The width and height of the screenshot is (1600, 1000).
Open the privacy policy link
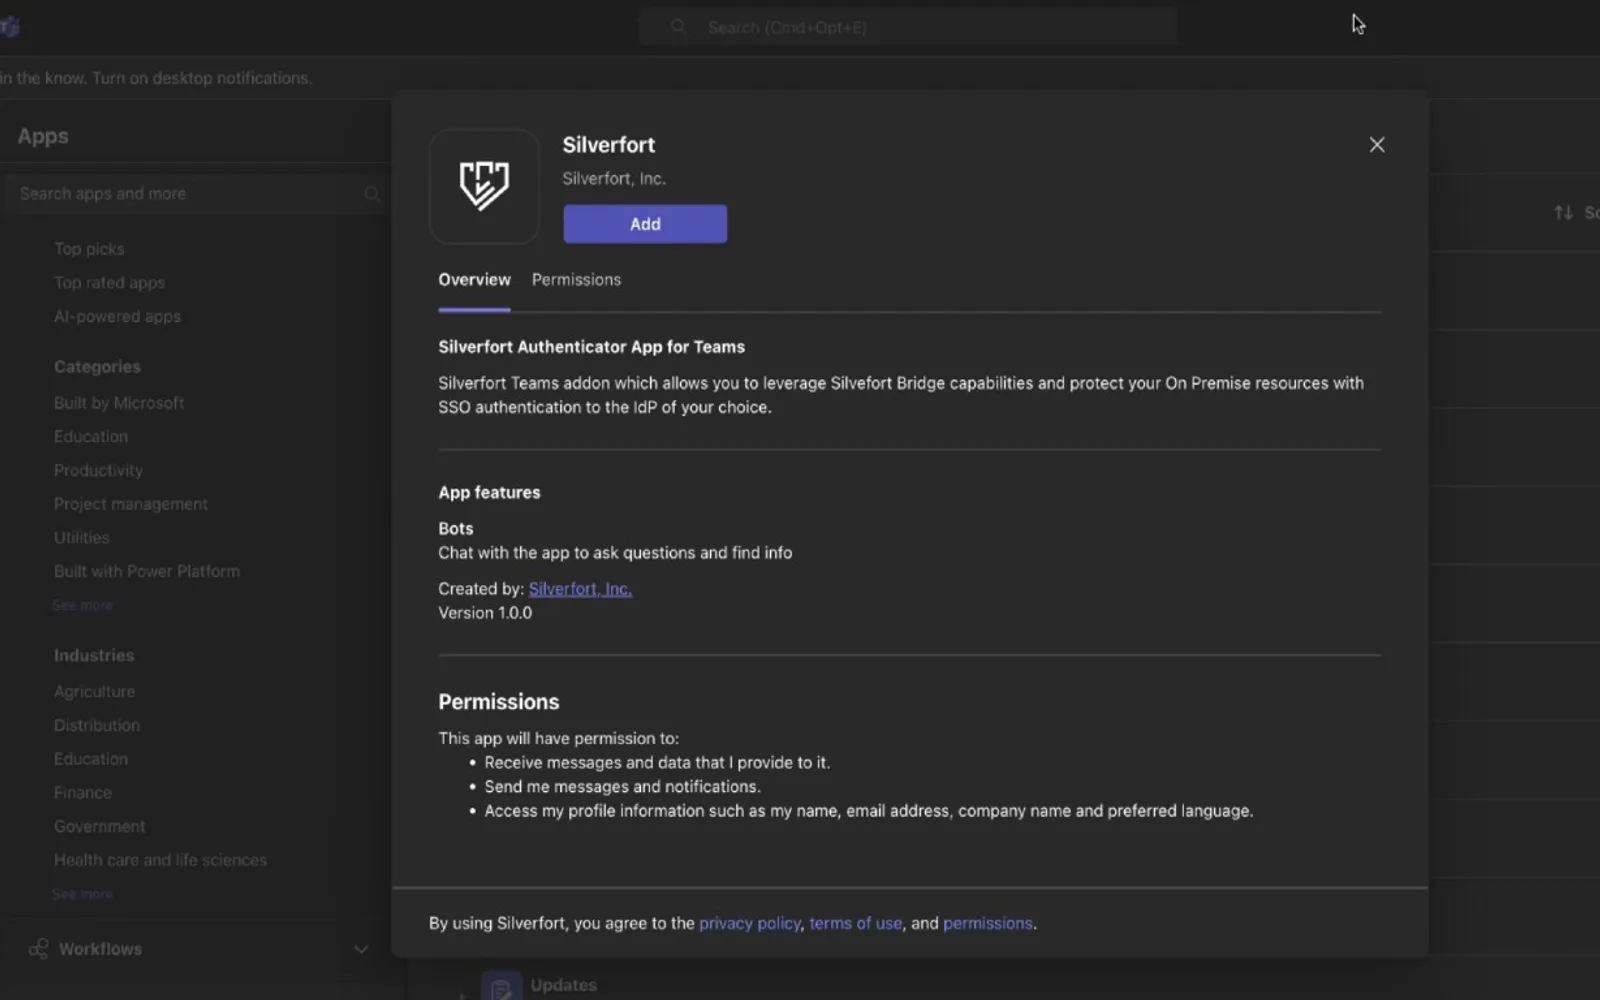[750, 923]
